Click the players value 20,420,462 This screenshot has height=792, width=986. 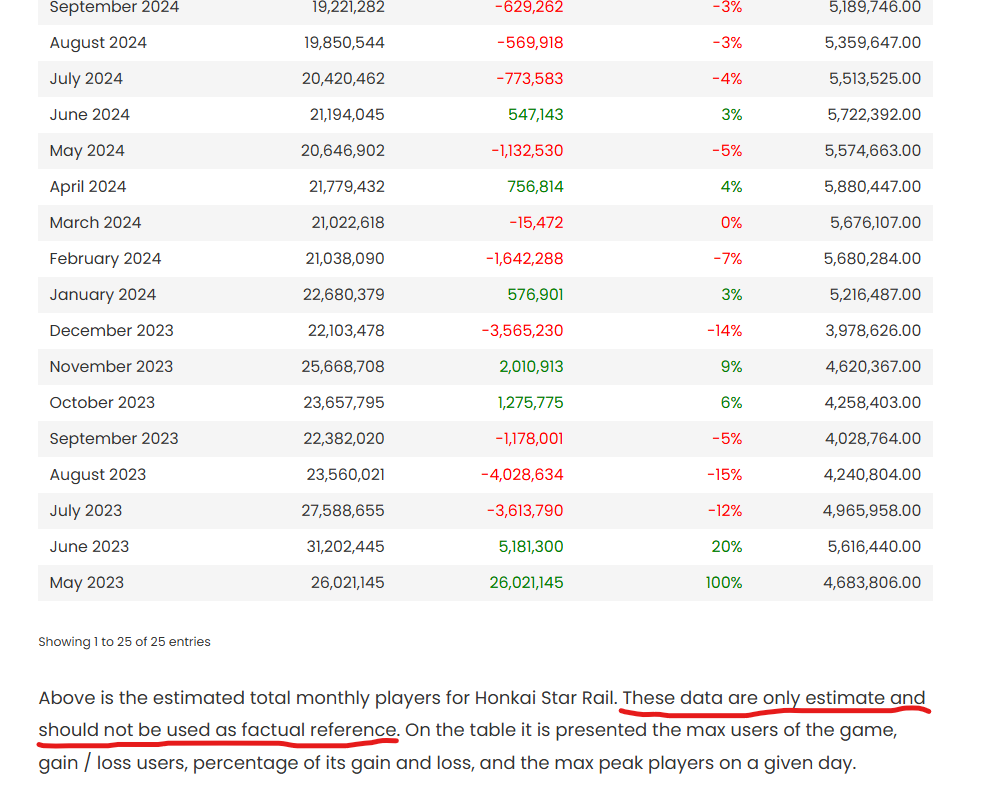[343, 79]
